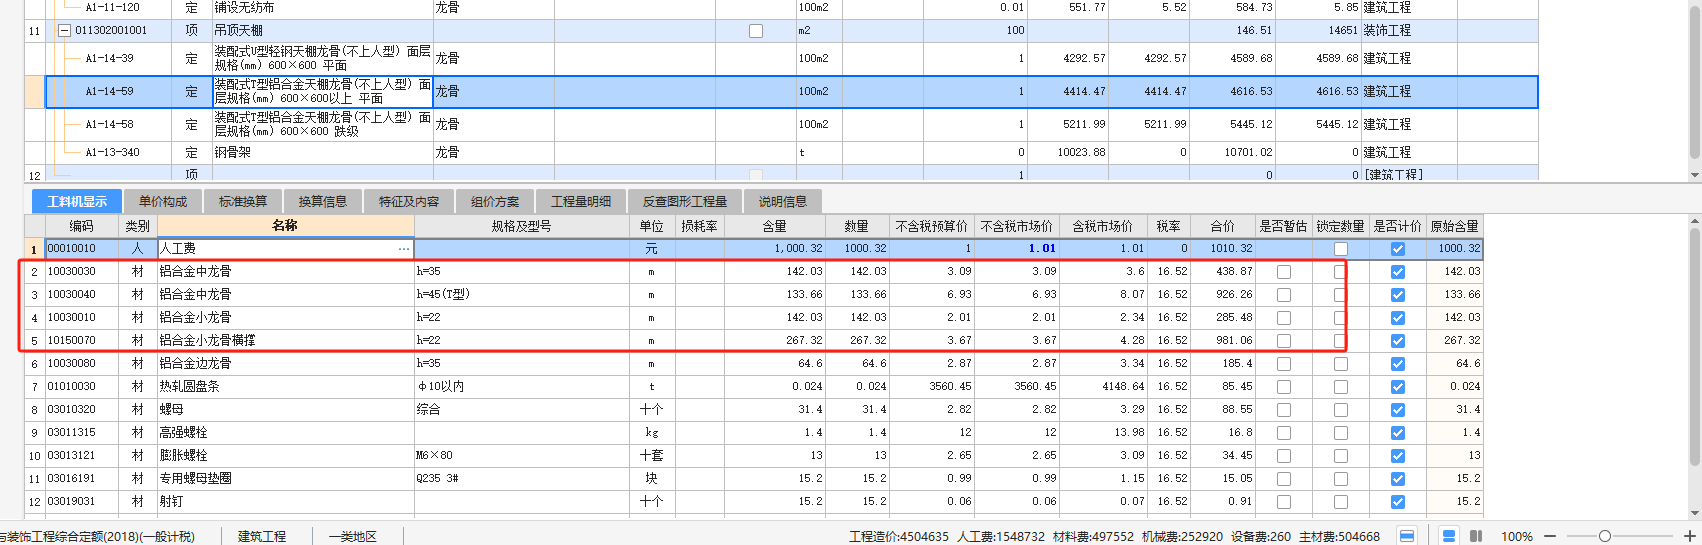1702x545 pixels.
Task: Click the 不含税市场价 column header
Action: point(1017,226)
